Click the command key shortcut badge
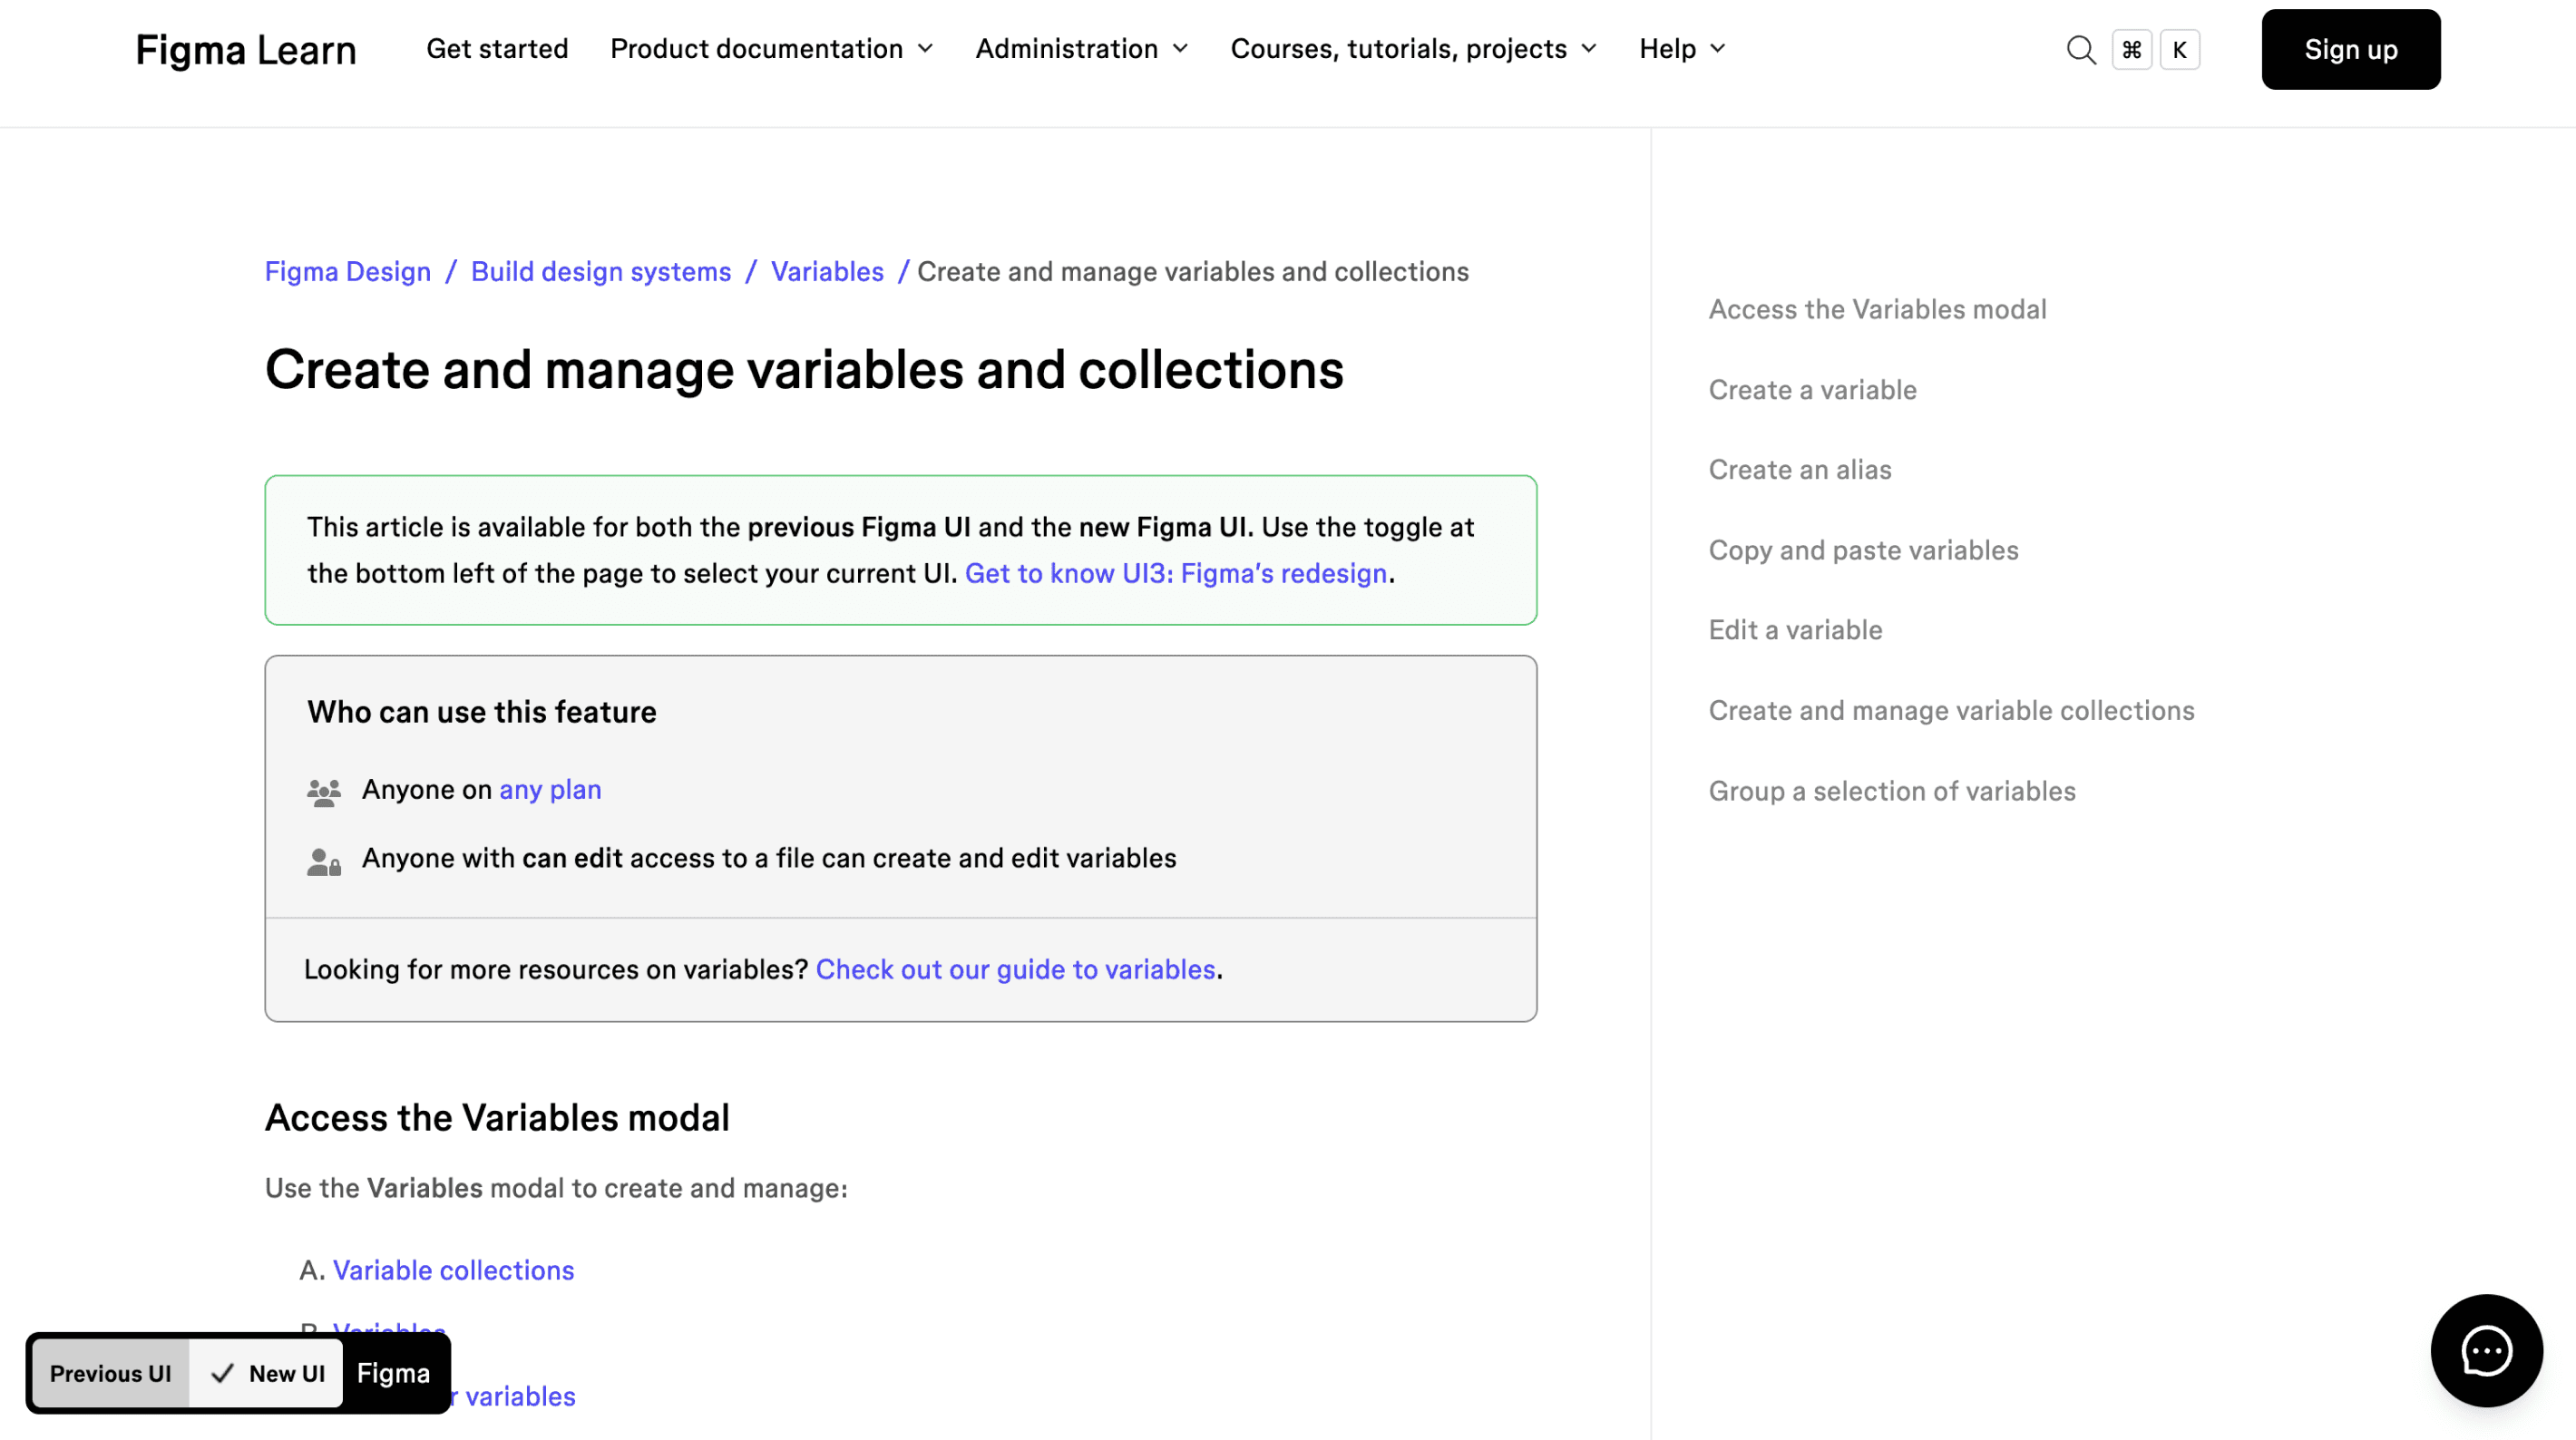The image size is (2576, 1440). pyautogui.click(x=2131, y=49)
